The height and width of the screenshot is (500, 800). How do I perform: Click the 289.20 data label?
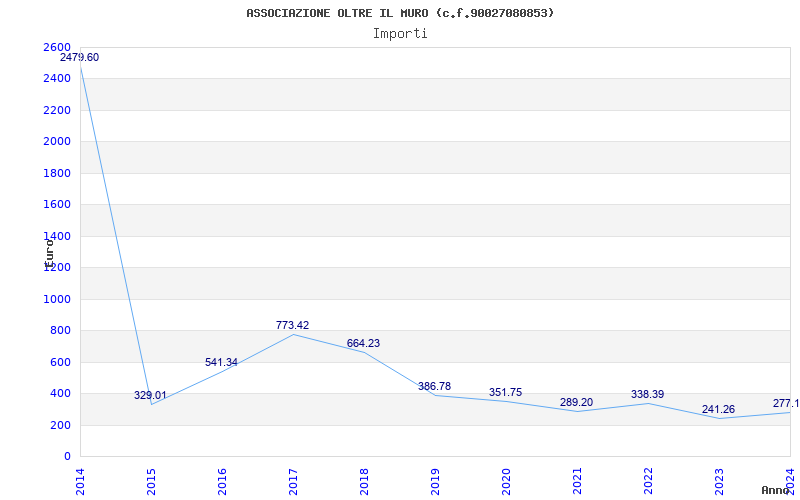point(576,402)
